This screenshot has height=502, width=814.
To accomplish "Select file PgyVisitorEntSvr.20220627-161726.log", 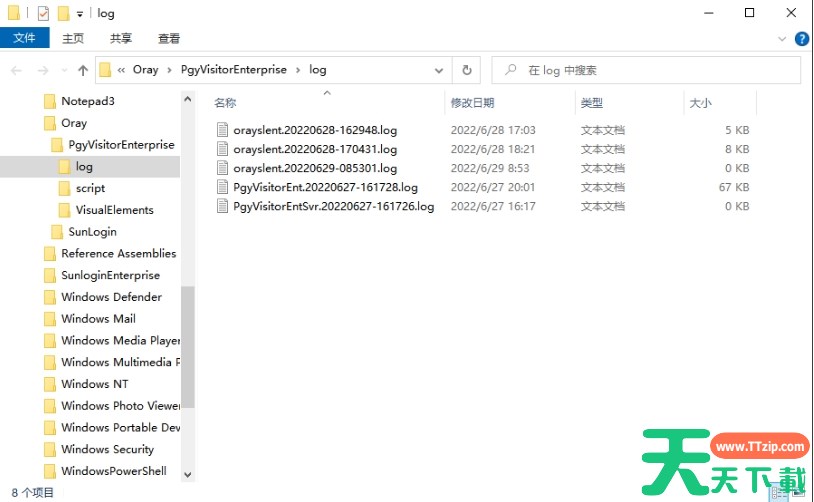I will tap(334, 206).
